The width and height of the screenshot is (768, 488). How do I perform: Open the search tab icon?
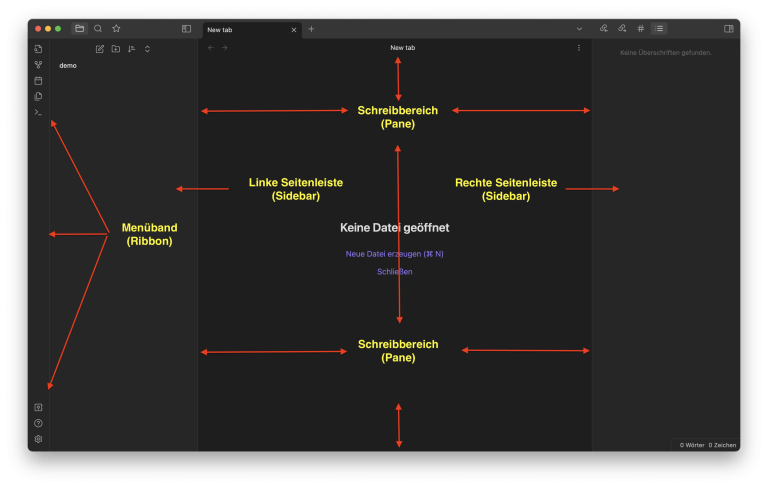(98, 28)
